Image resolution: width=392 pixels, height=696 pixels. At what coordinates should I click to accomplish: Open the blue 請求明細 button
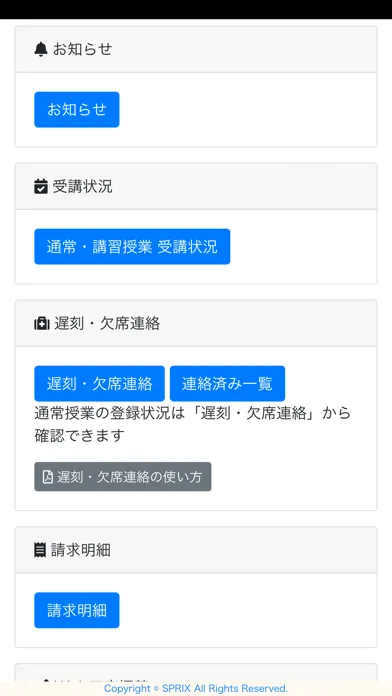tap(77, 610)
